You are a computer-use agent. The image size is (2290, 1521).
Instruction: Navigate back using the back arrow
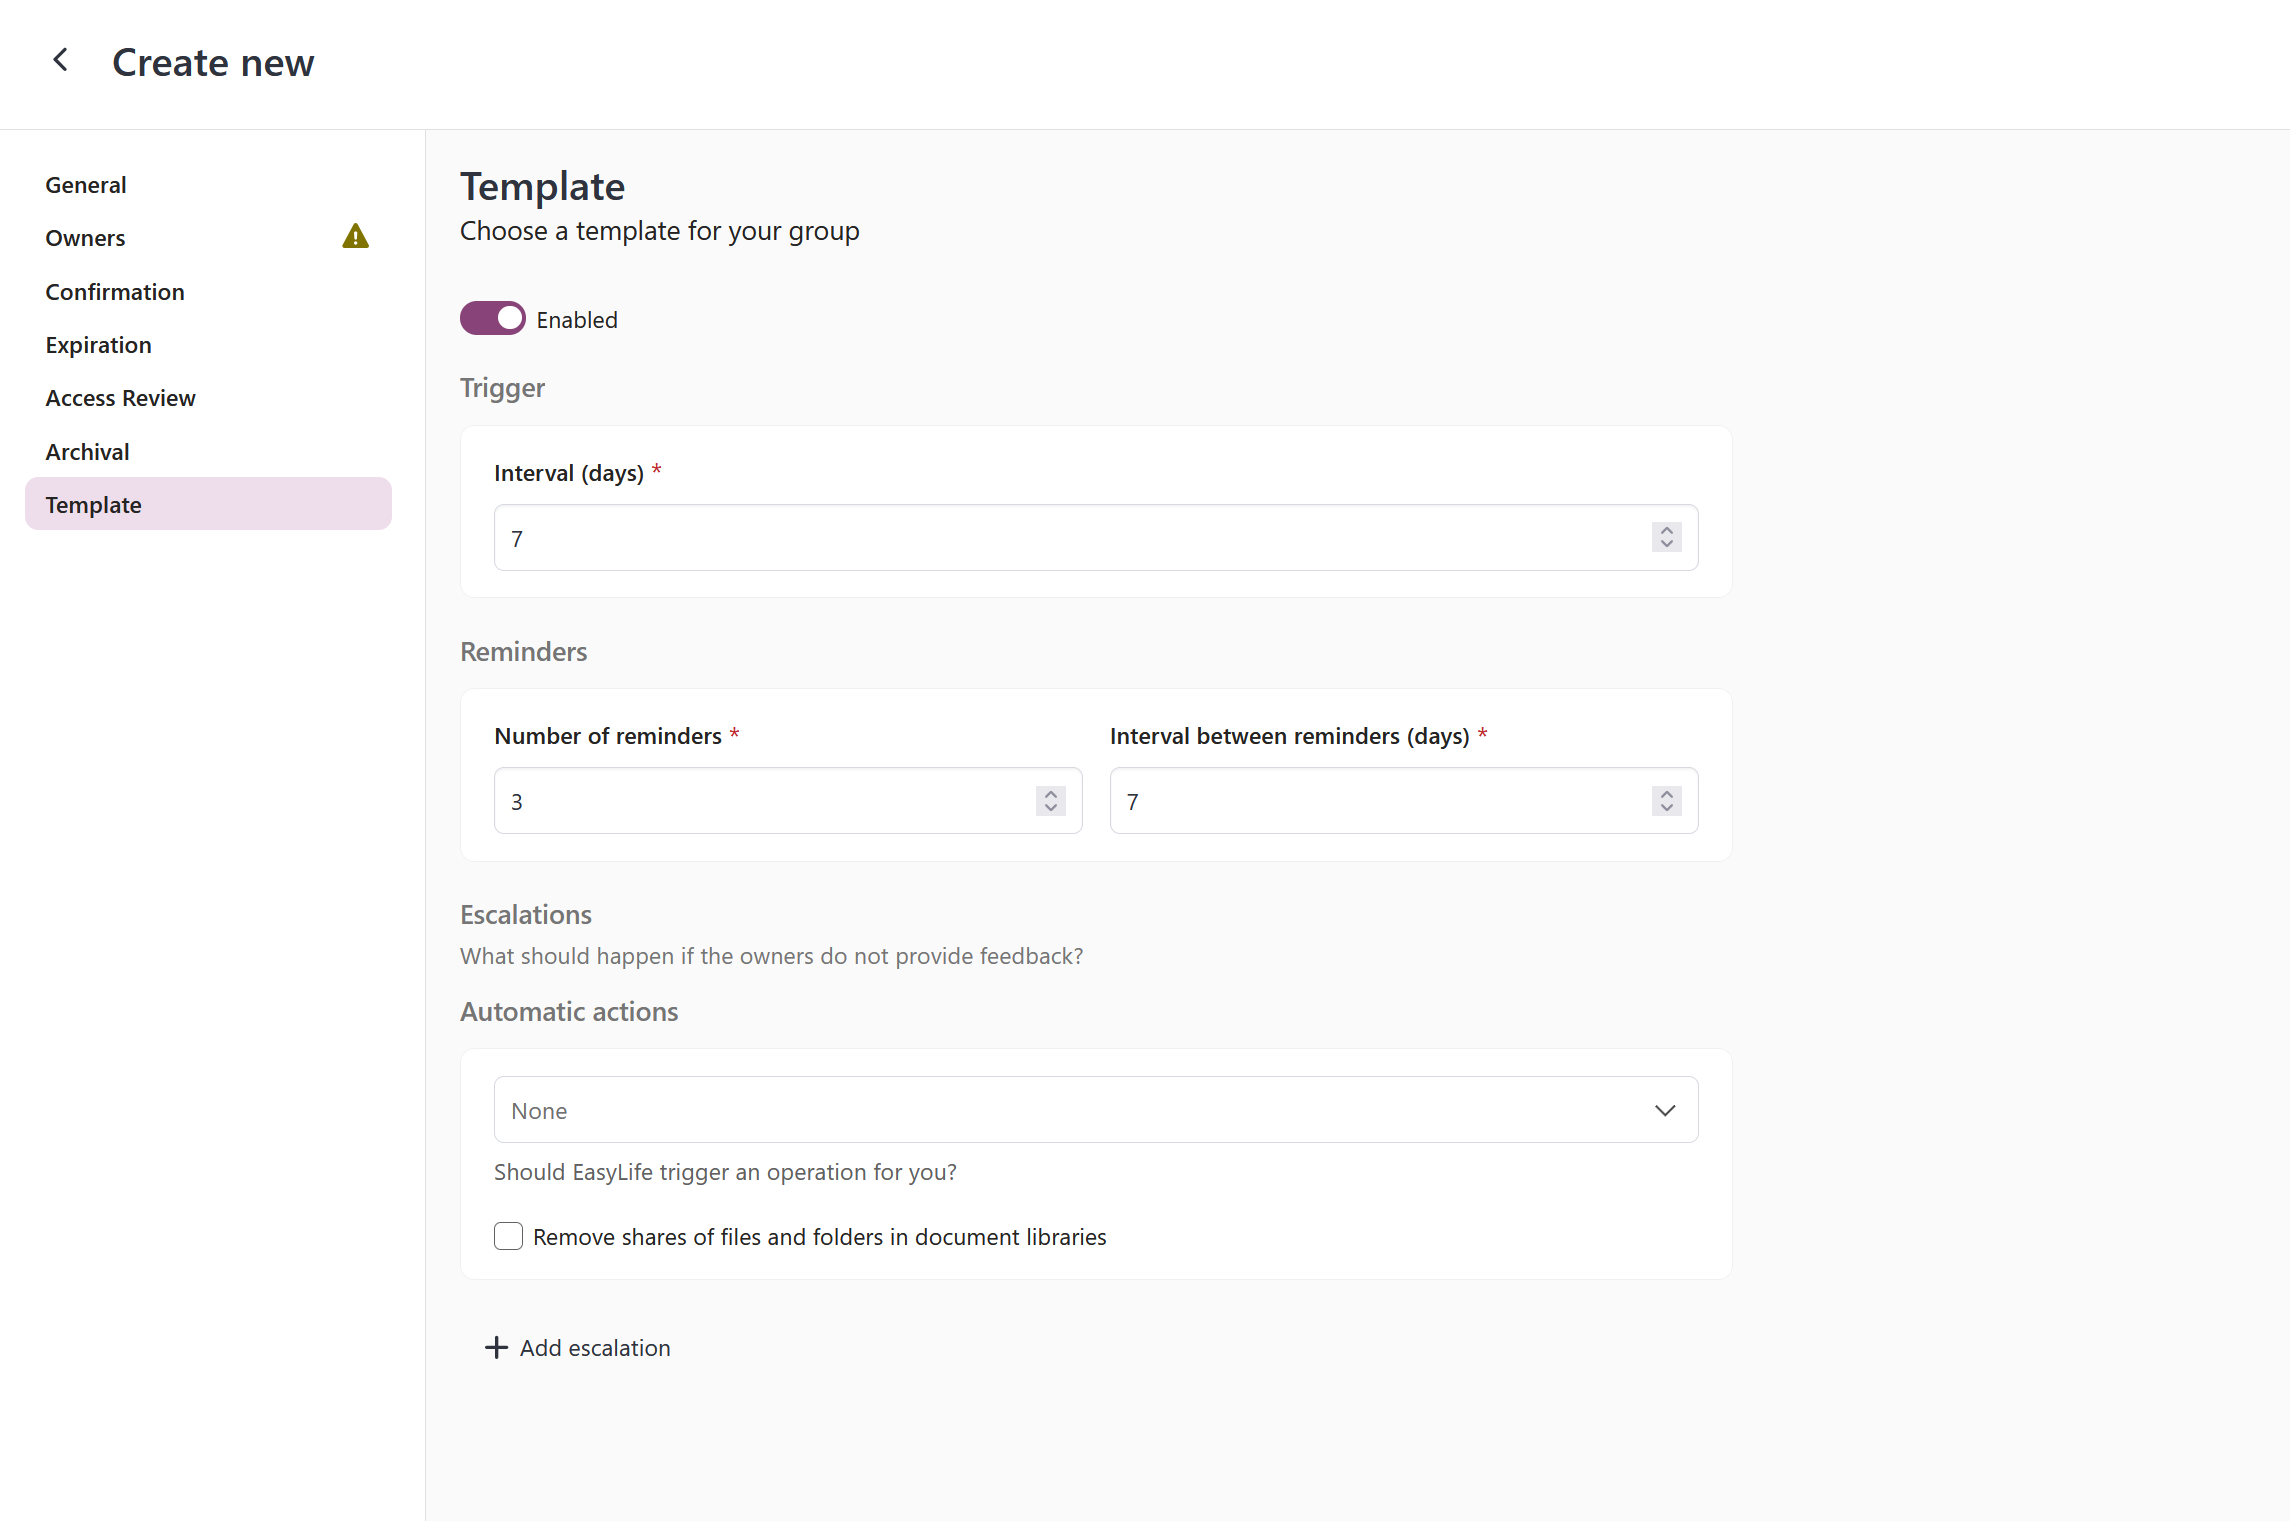coord(61,60)
